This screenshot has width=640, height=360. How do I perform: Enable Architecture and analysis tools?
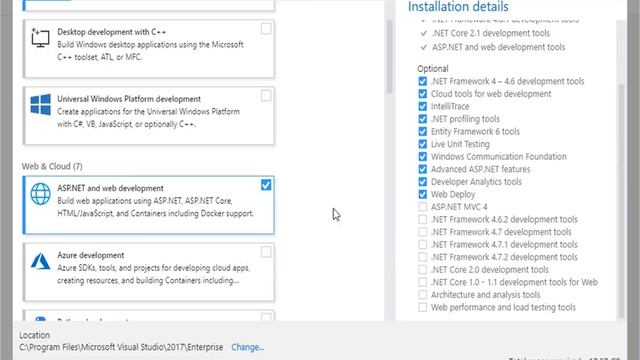point(422,295)
